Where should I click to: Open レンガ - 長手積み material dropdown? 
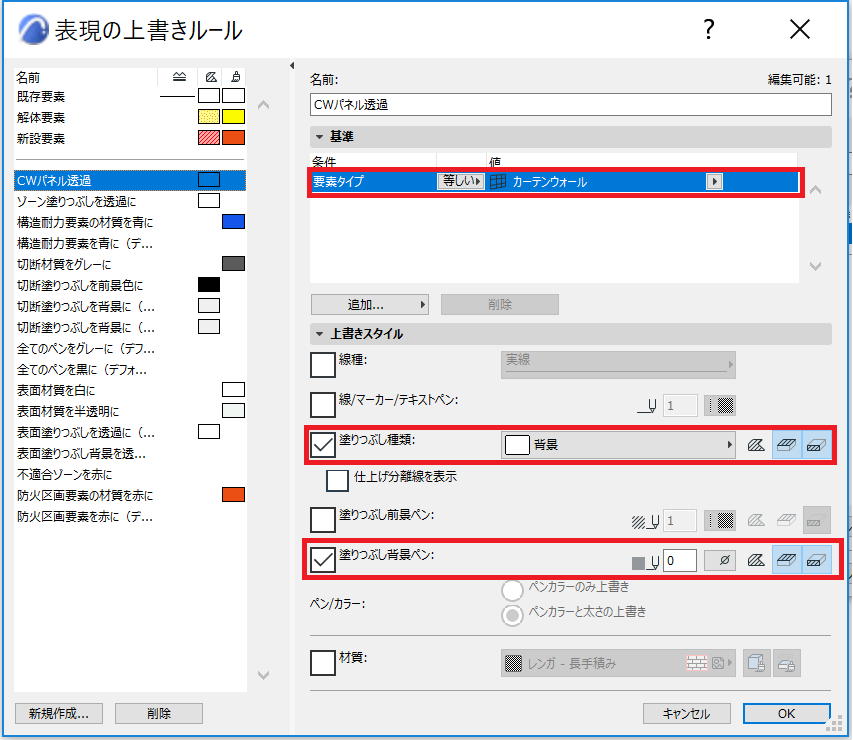tap(618, 663)
